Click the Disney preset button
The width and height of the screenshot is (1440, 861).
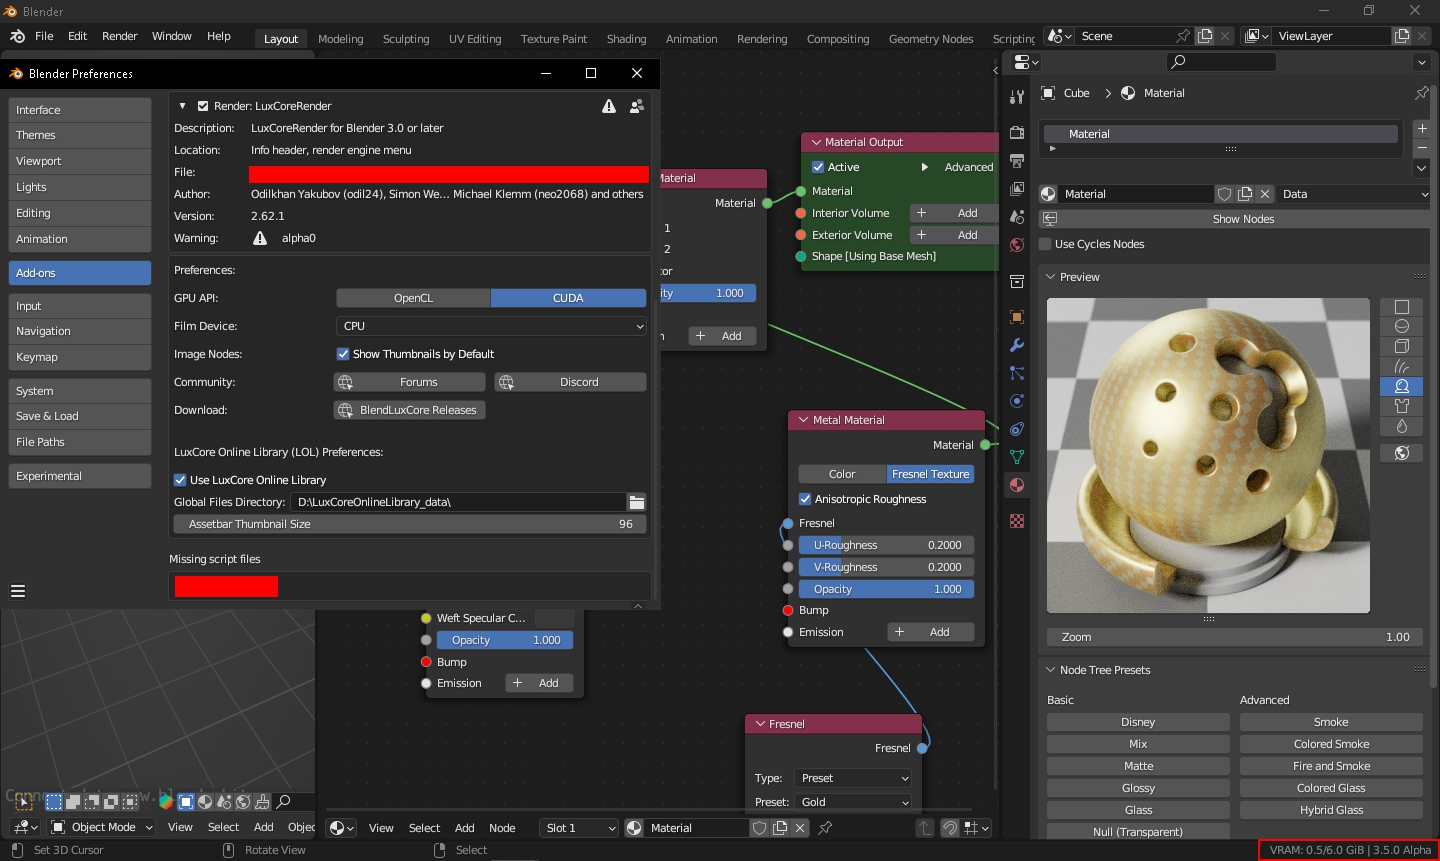1137,722
